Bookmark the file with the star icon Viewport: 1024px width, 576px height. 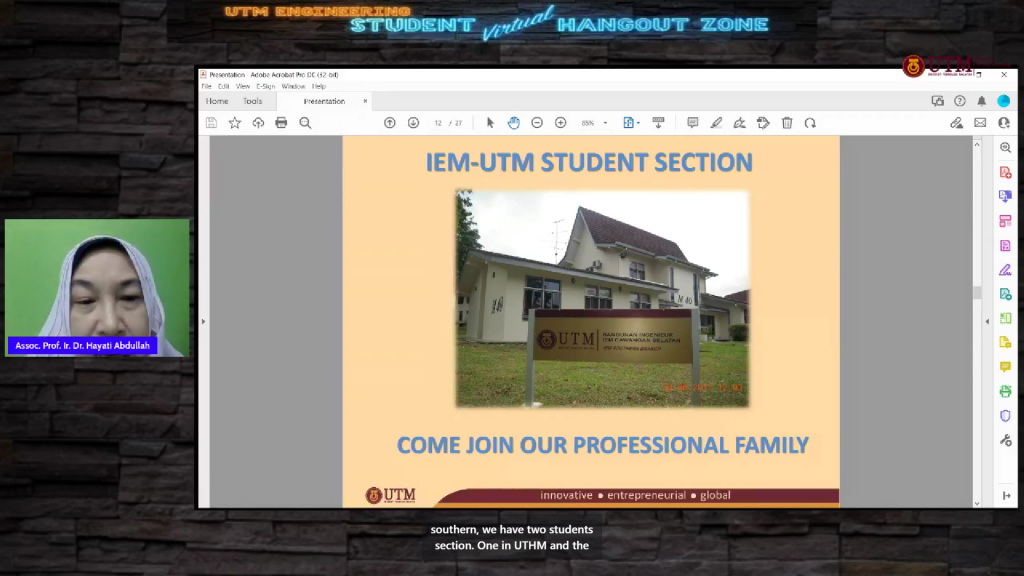235,123
